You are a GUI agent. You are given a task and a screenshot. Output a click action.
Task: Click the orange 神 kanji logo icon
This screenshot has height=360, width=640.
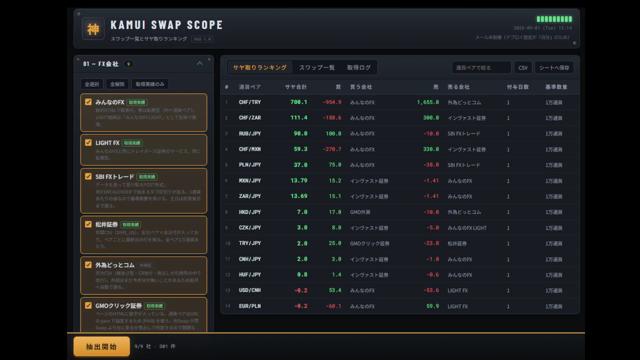(93, 29)
